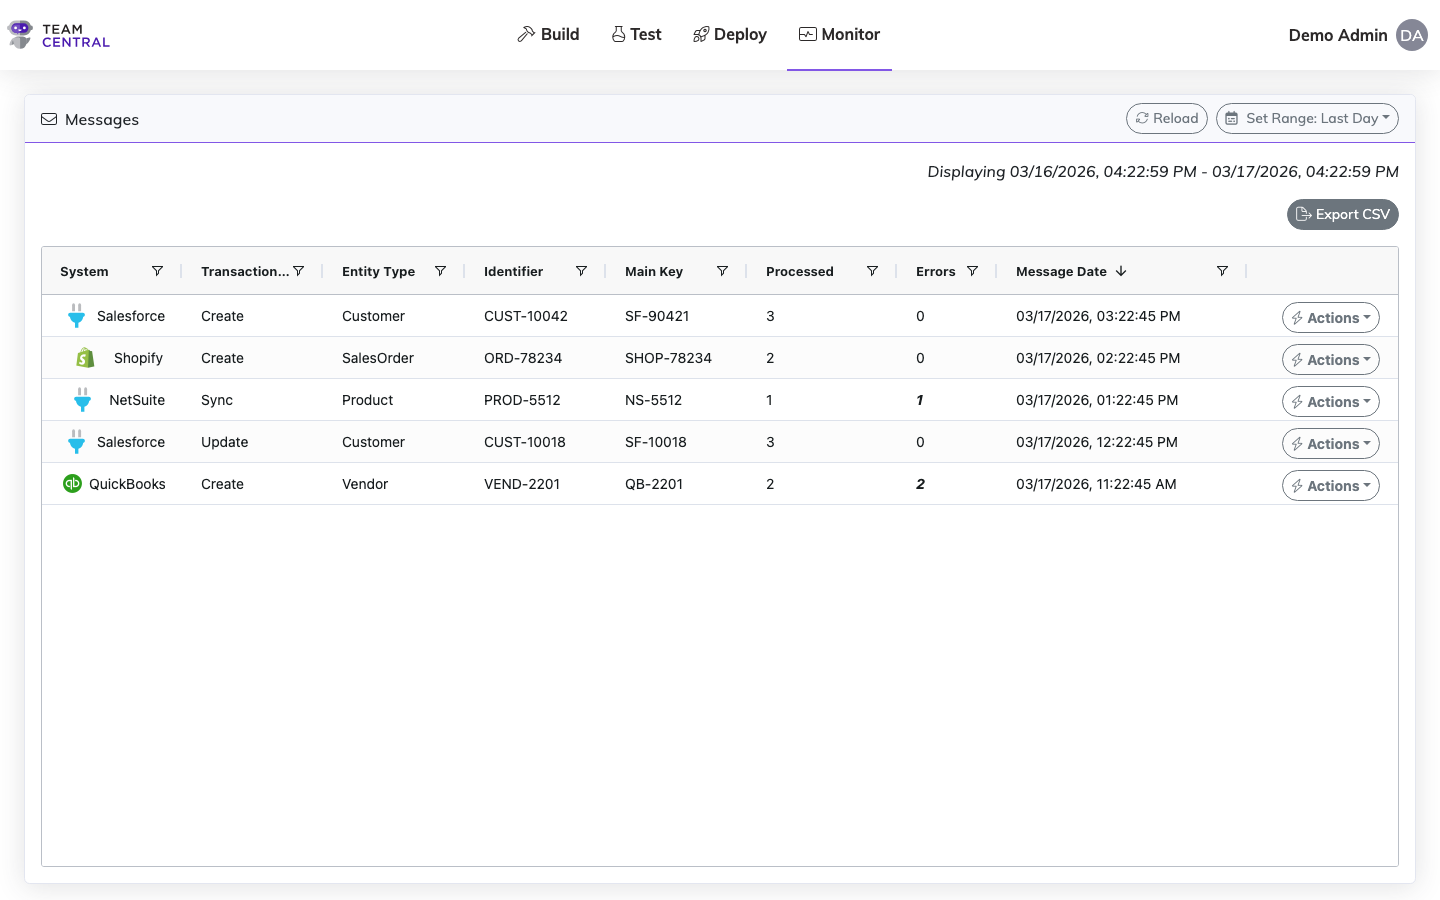1440x900 pixels.
Task: Open the Demo Admin user avatar
Action: pyautogui.click(x=1411, y=35)
